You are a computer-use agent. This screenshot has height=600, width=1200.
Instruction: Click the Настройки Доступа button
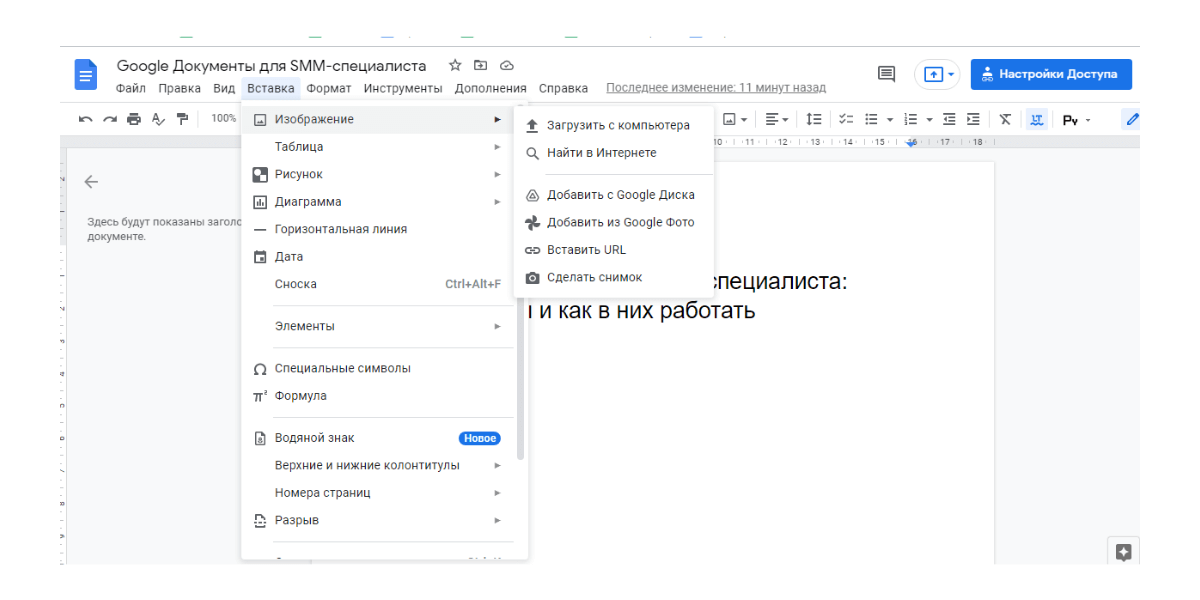pyautogui.click(x=1050, y=74)
